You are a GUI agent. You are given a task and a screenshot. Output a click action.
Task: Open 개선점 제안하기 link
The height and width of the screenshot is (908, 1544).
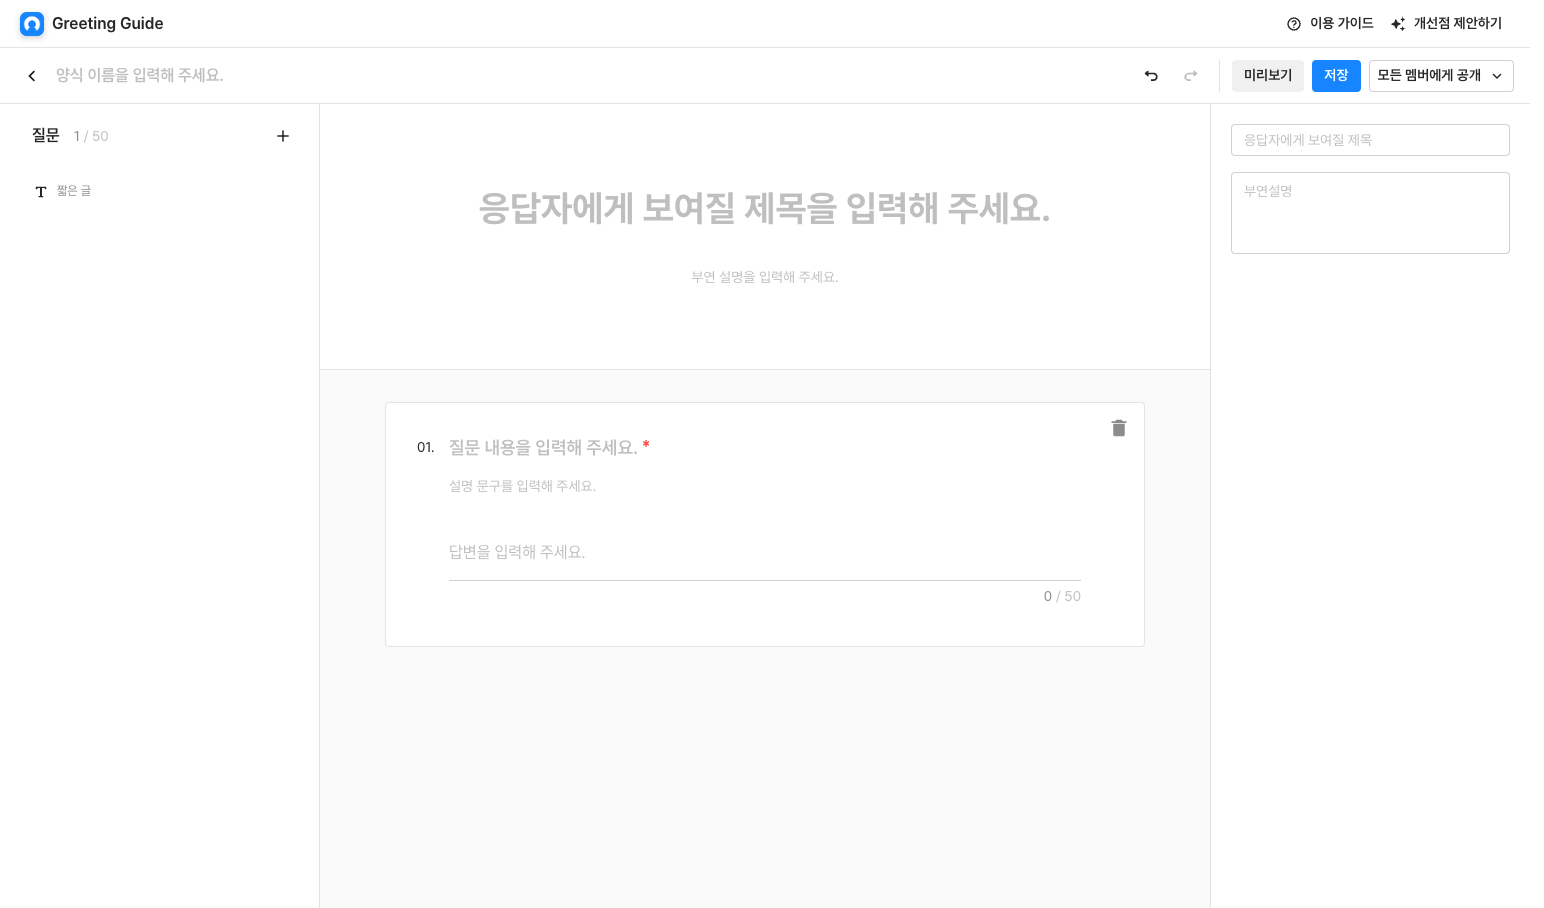(1446, 24)
